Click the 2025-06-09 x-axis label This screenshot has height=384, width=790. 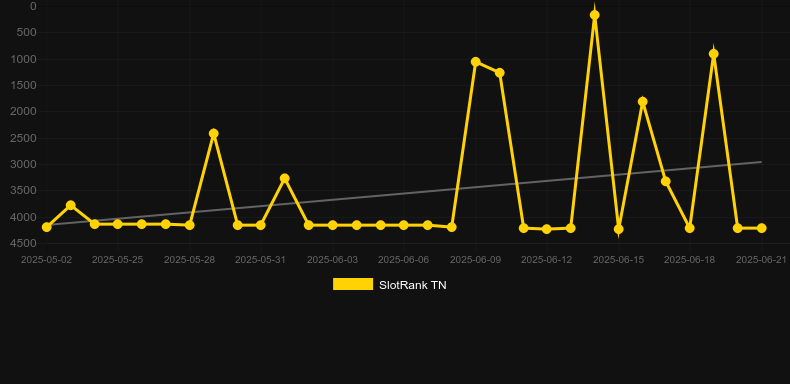point(476,260)
